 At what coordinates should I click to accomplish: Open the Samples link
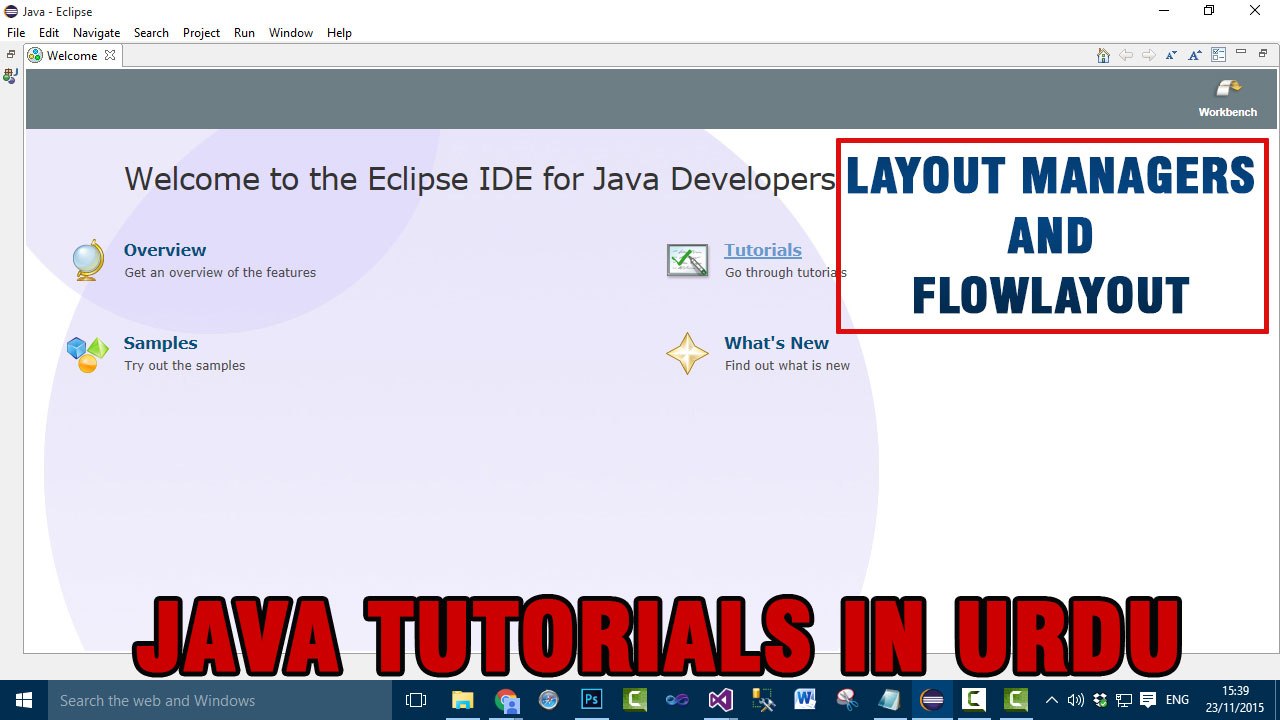(160, 343)
